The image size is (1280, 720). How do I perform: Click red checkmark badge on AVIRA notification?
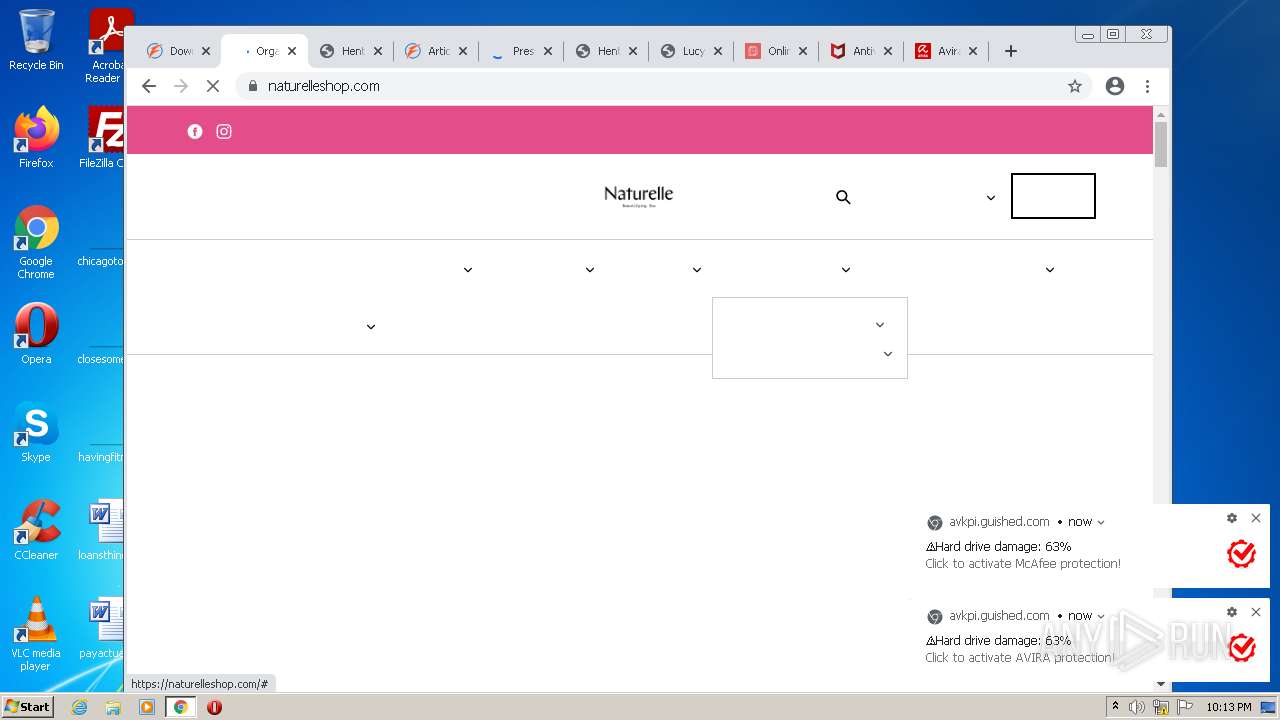point(1241,648)
